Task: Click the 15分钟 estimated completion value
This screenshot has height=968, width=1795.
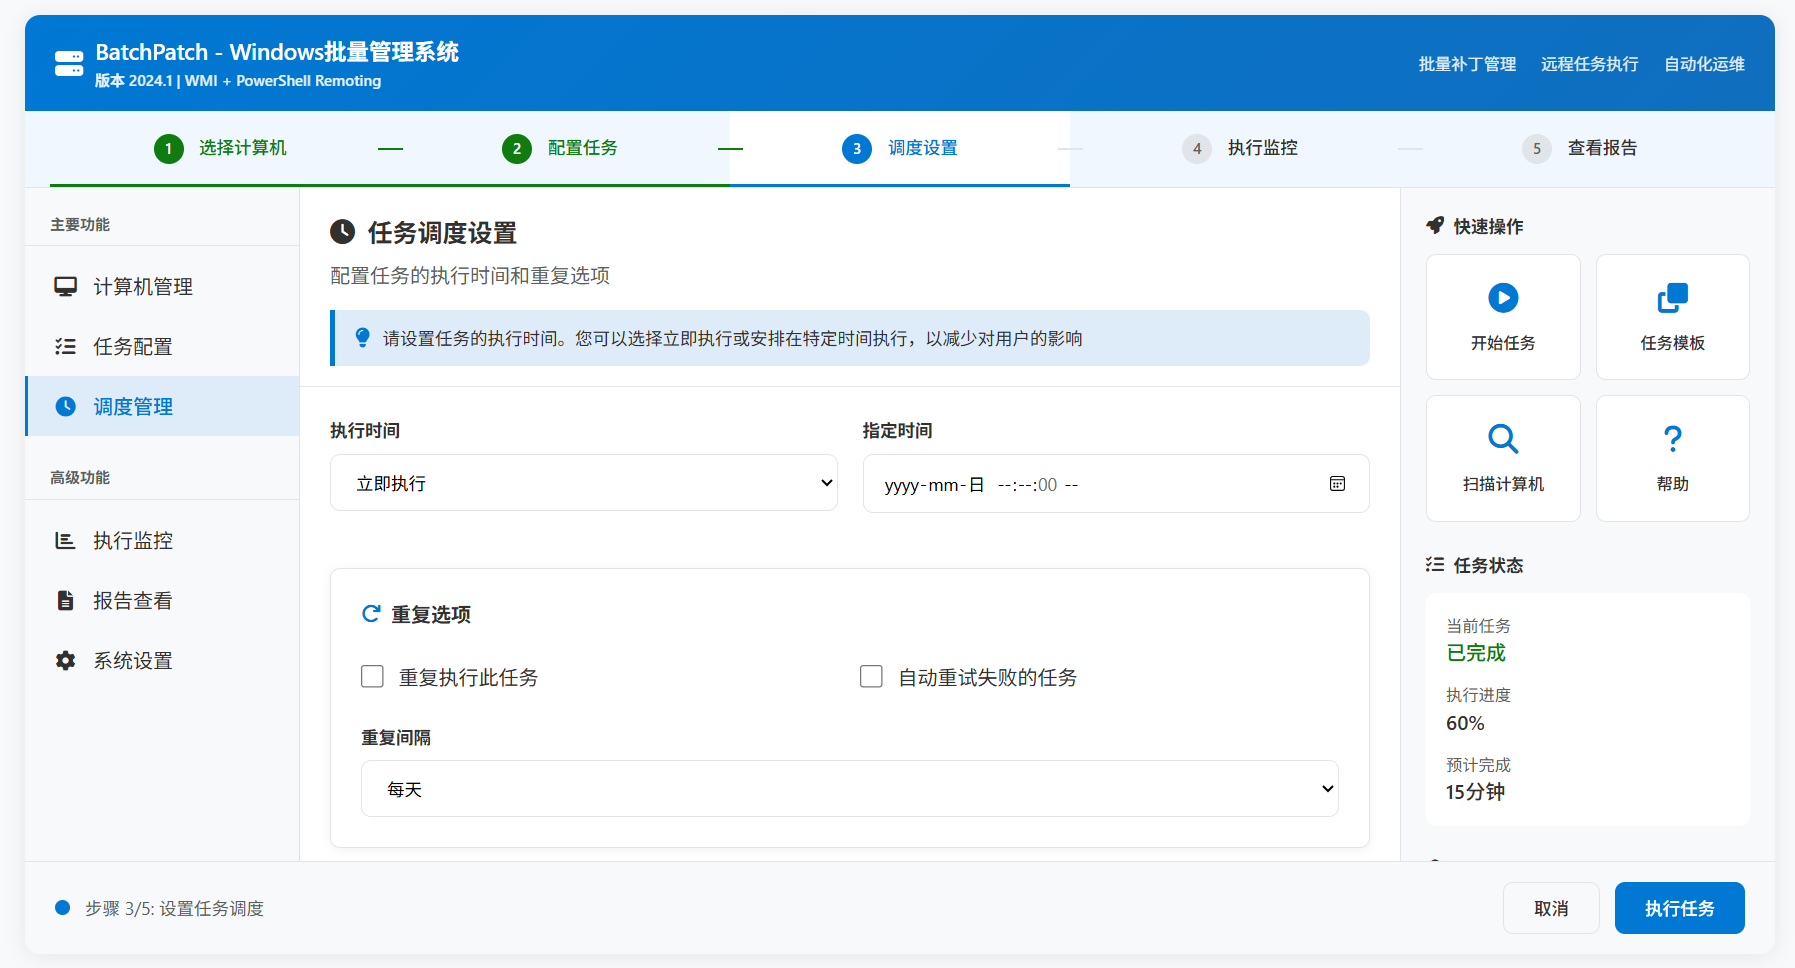Action: 1475,792
